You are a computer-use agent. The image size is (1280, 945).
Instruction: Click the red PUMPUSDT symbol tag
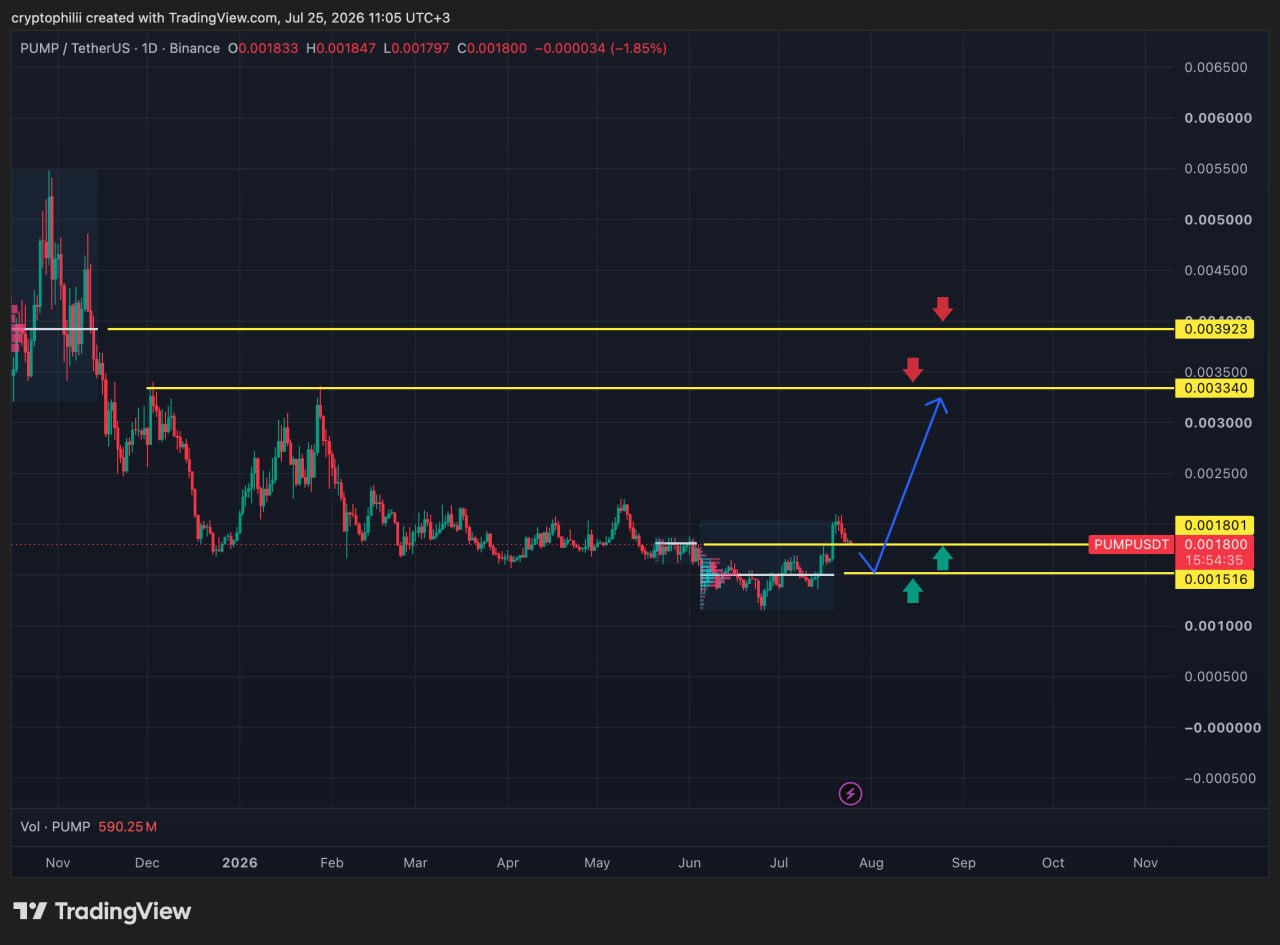(1131, 544)
